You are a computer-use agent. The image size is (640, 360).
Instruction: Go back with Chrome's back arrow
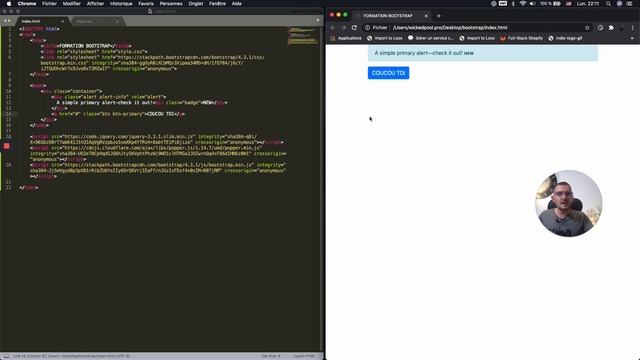point(333,28)
